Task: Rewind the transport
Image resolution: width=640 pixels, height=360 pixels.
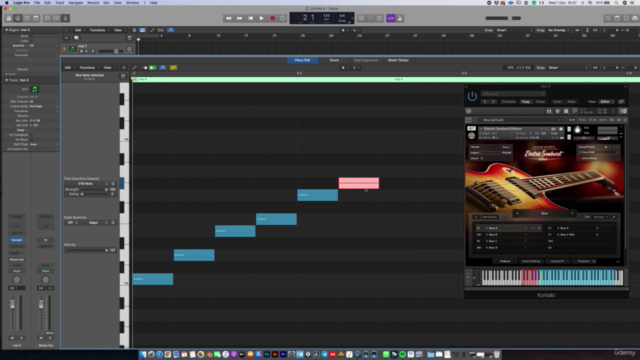Action: pos(229,18)
